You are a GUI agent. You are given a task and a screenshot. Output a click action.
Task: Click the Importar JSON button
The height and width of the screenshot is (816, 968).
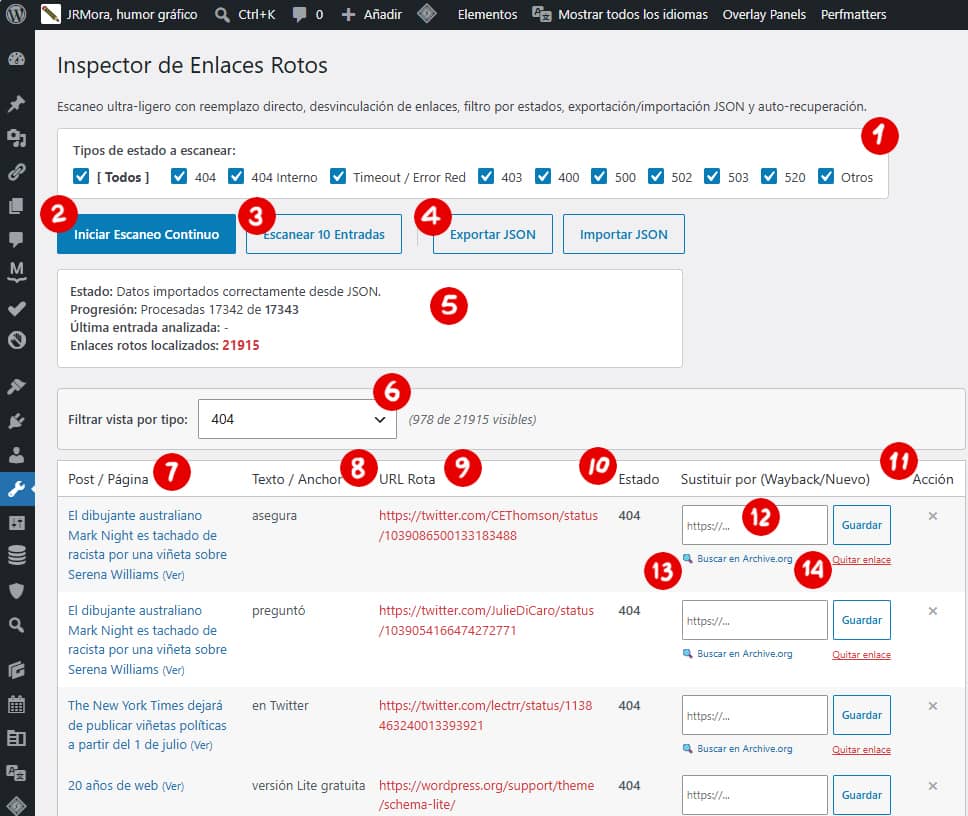[x=624, y=234]
